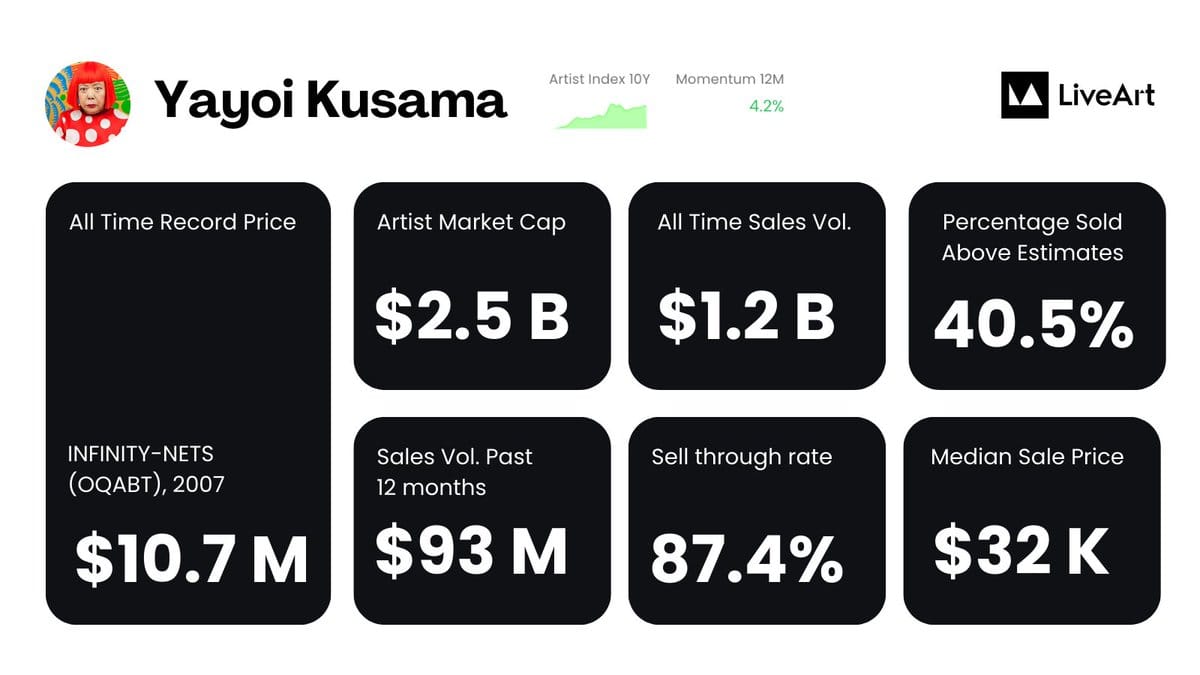Click the green Artist Index 10Y sparkline

(x=601, y=116)
